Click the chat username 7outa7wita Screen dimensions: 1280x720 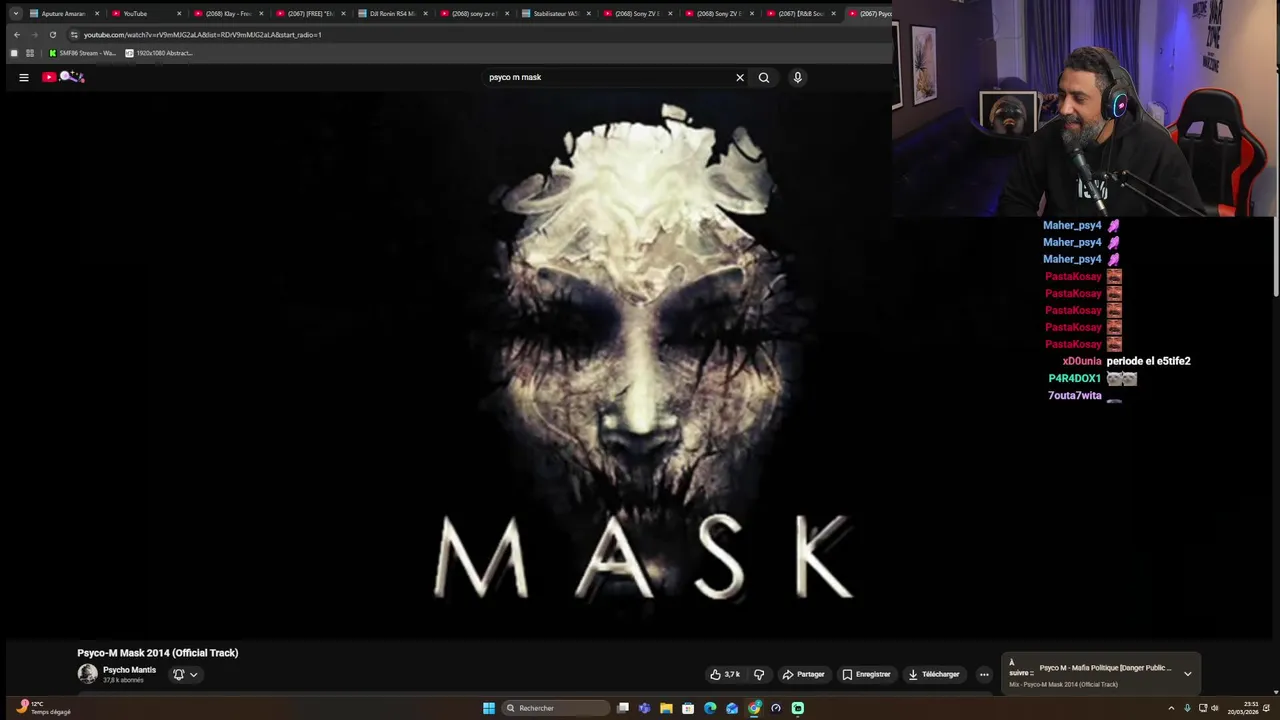tap(1074, 395)
